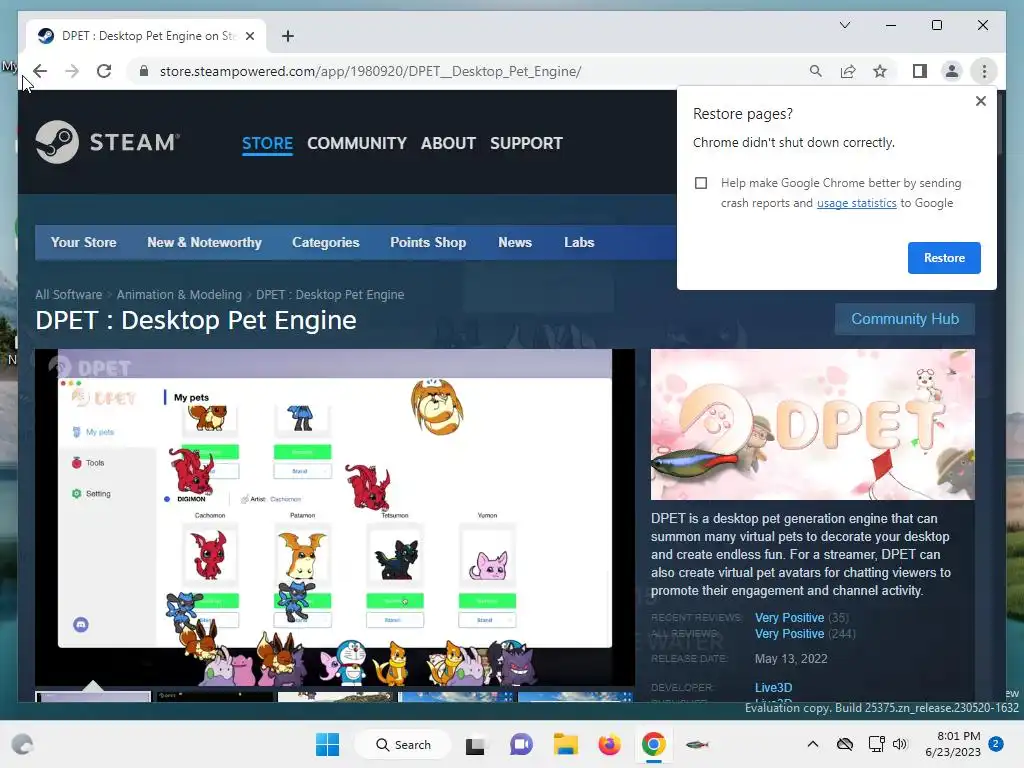The height and width of the screenshot is (768, 1024).
Task: Click the address bar URL
Action: pyautogui.click(x=370, y=71)
